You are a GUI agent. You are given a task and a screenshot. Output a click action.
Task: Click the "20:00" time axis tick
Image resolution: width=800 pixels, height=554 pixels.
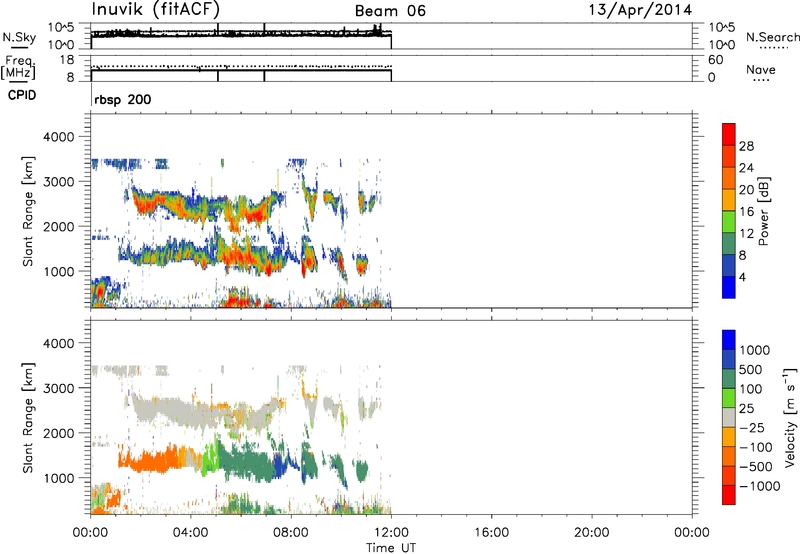pyautogui.click(x=592, y=533)
